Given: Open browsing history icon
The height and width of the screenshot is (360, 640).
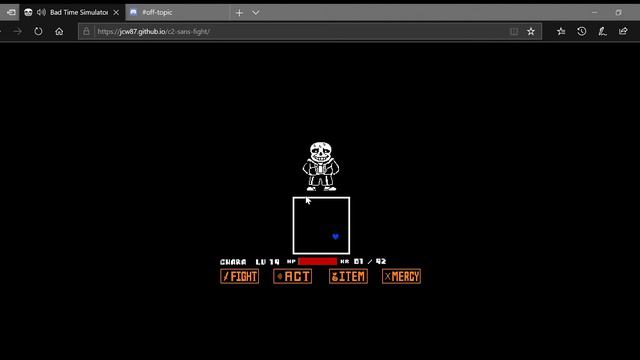Looking at the screenshot, I should pyautogui.click(x=582, y=31).
